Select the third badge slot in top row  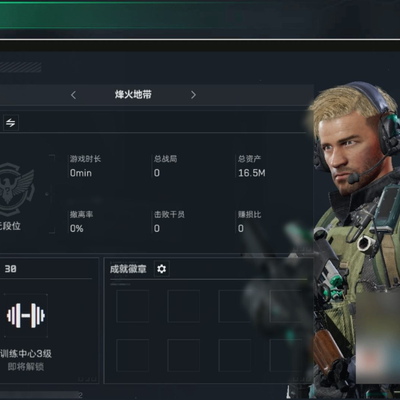(x=235, y=306)
